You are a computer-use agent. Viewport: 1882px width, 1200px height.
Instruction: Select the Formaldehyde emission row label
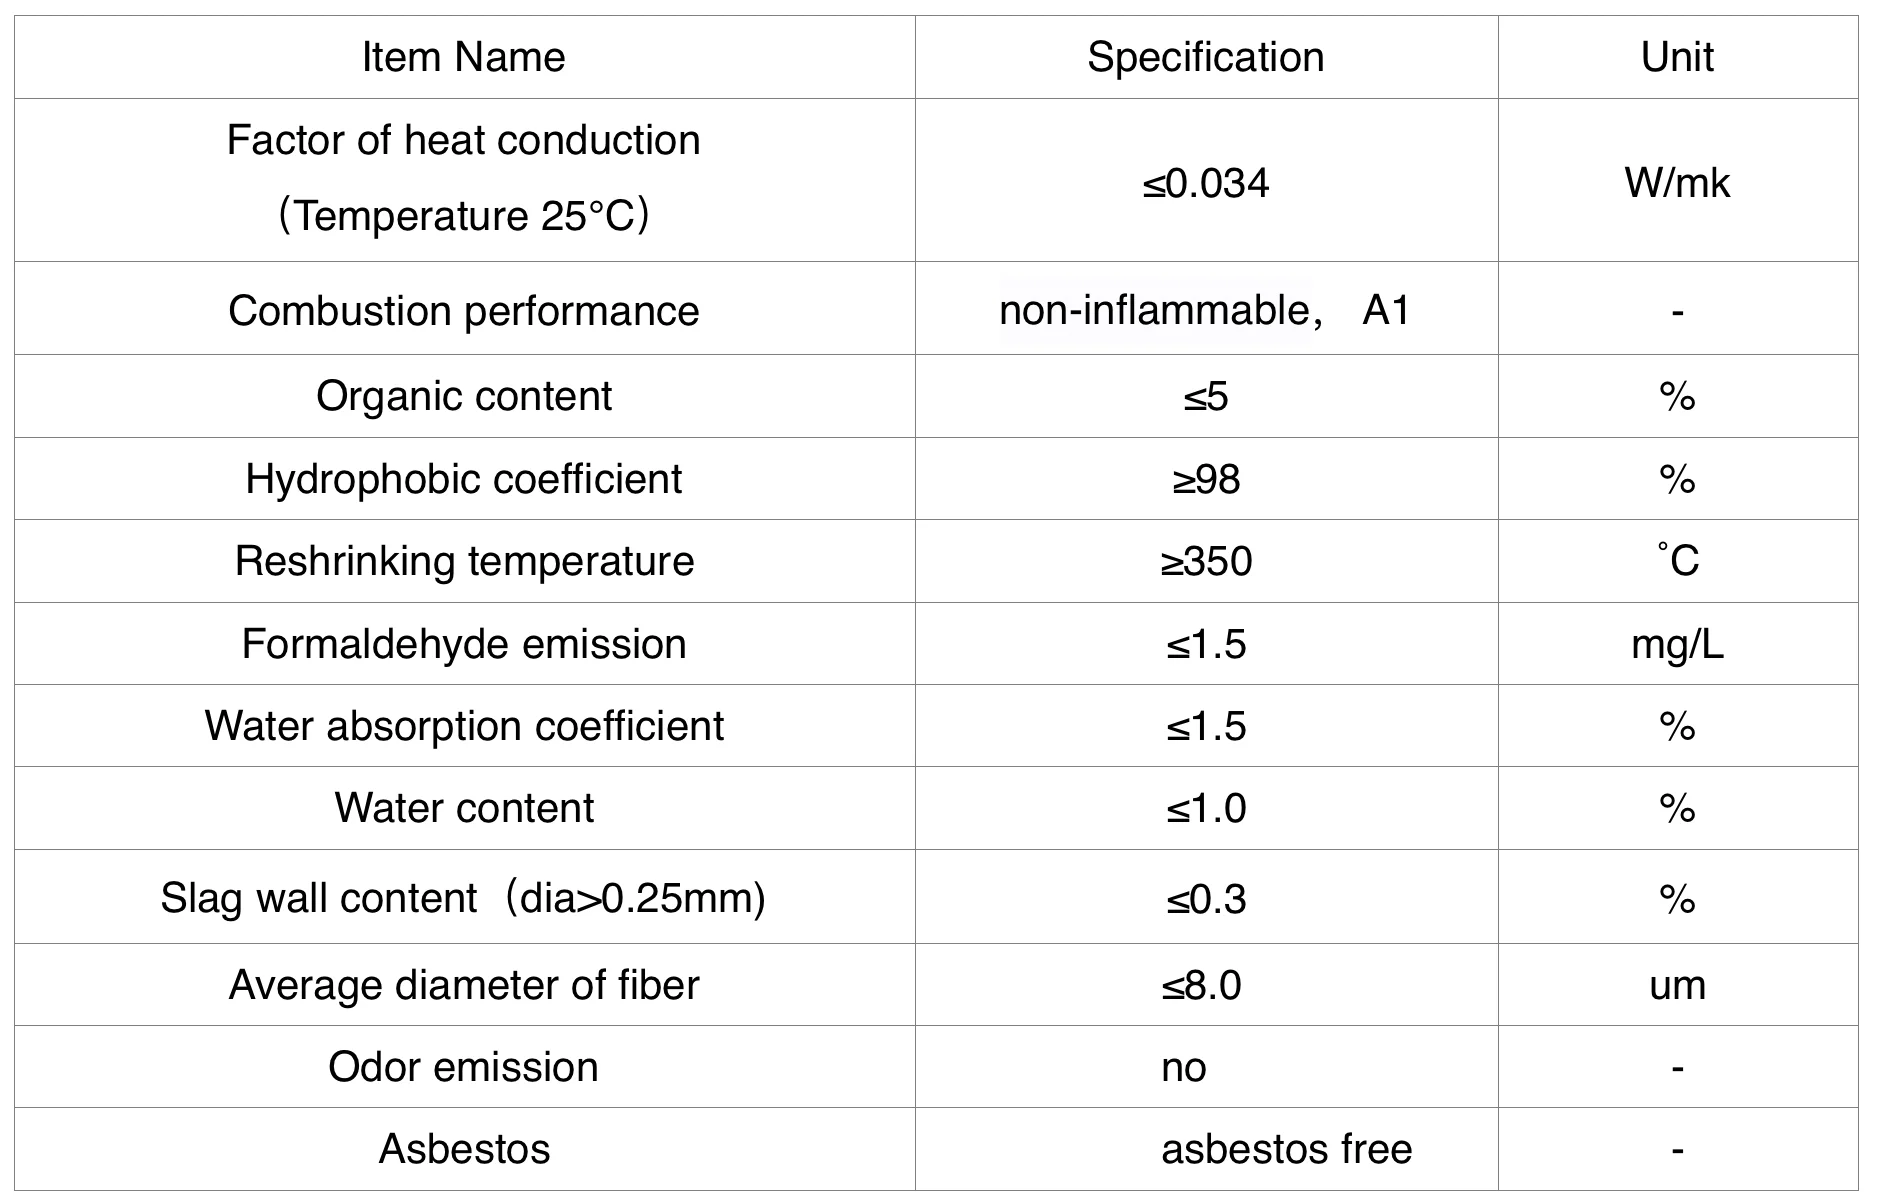pyautogui.click(x=463, y=644)
